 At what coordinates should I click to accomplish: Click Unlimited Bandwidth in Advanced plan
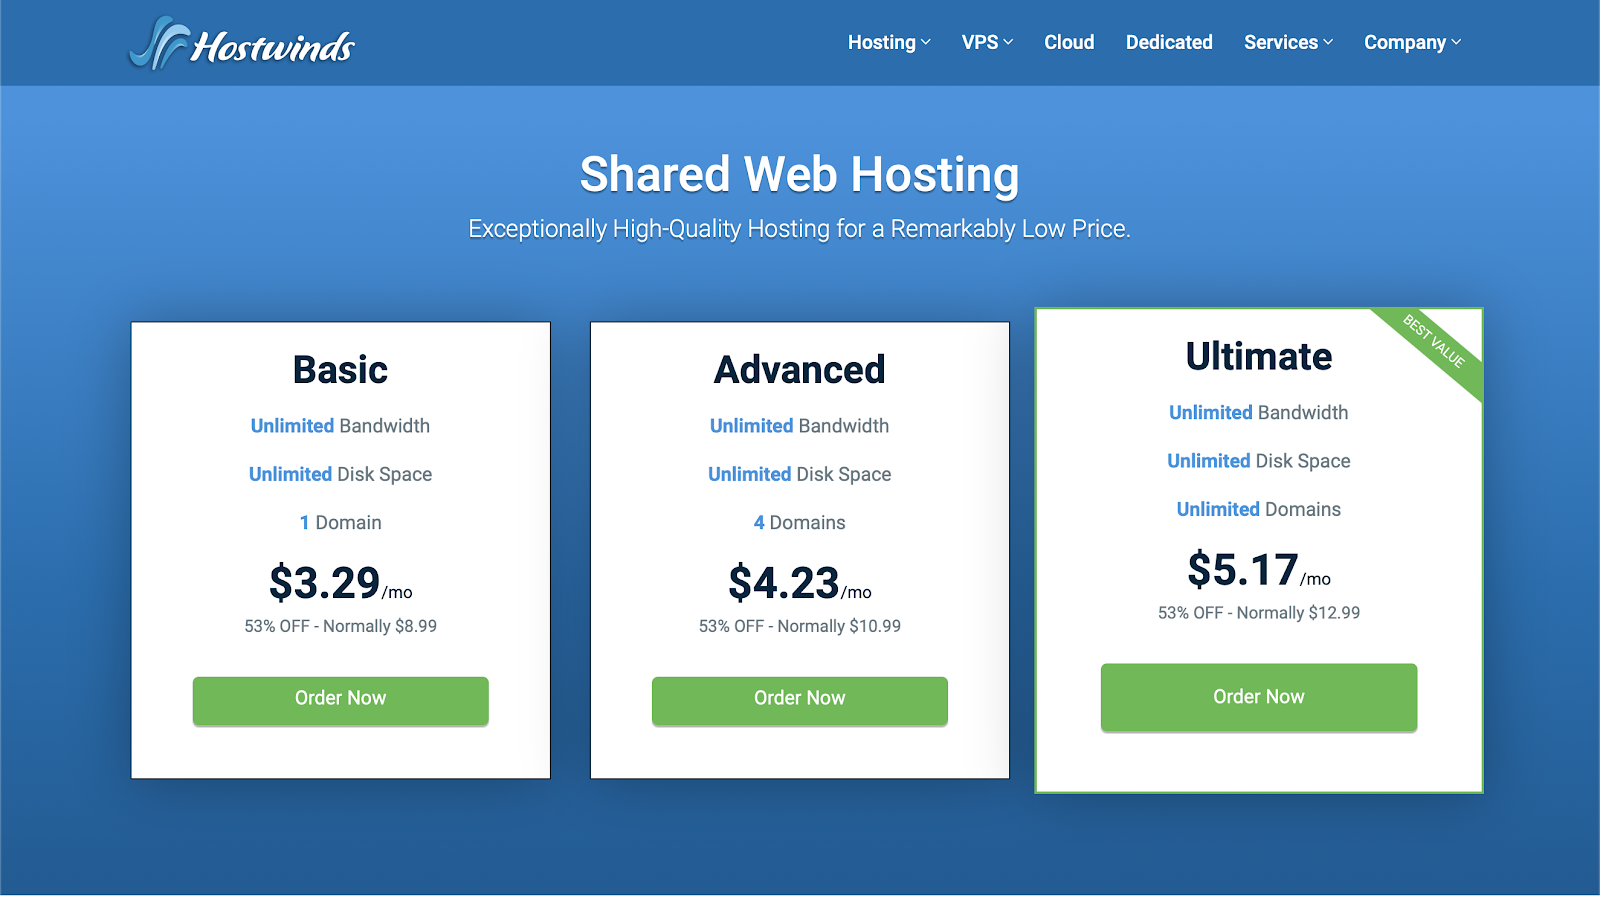(x=799, y=426)
